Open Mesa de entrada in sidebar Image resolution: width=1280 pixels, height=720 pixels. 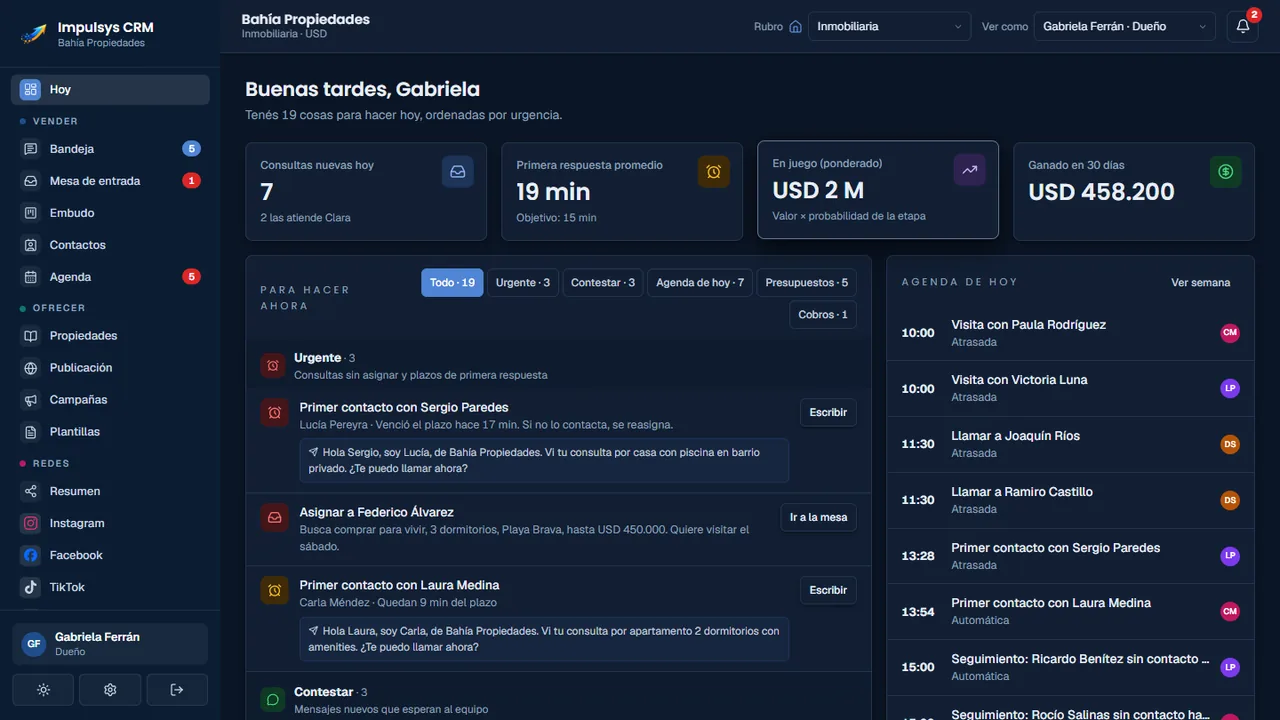(x=110, y=181)
